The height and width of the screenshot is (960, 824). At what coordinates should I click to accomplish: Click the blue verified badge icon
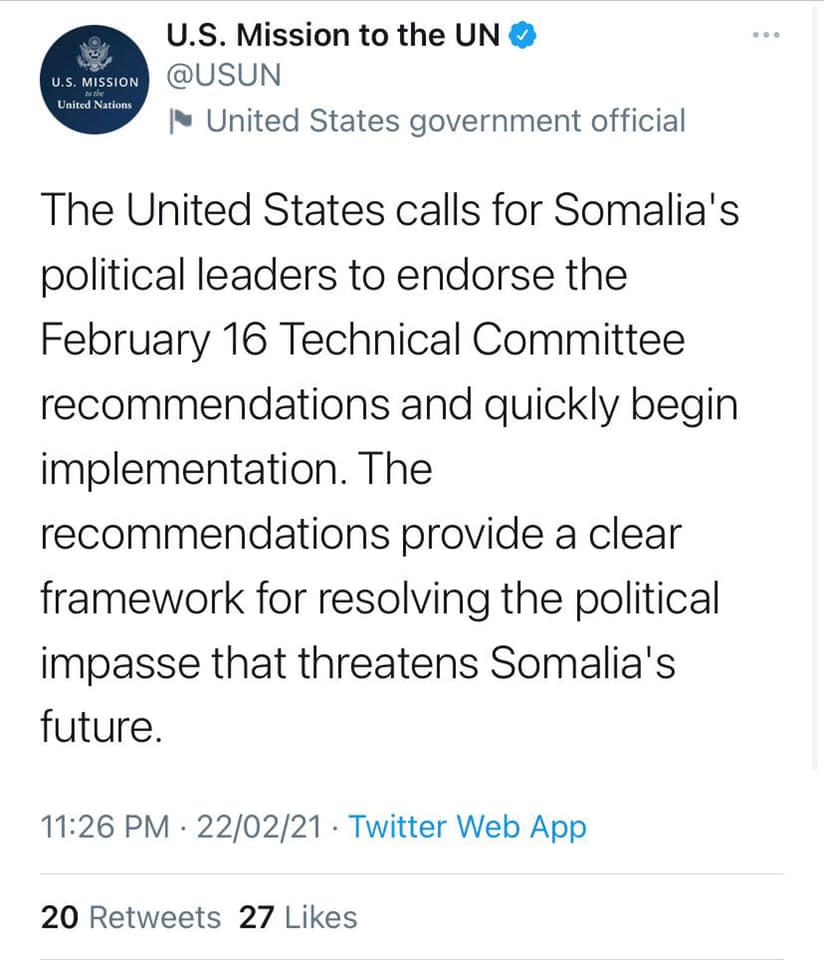(522, 35)
